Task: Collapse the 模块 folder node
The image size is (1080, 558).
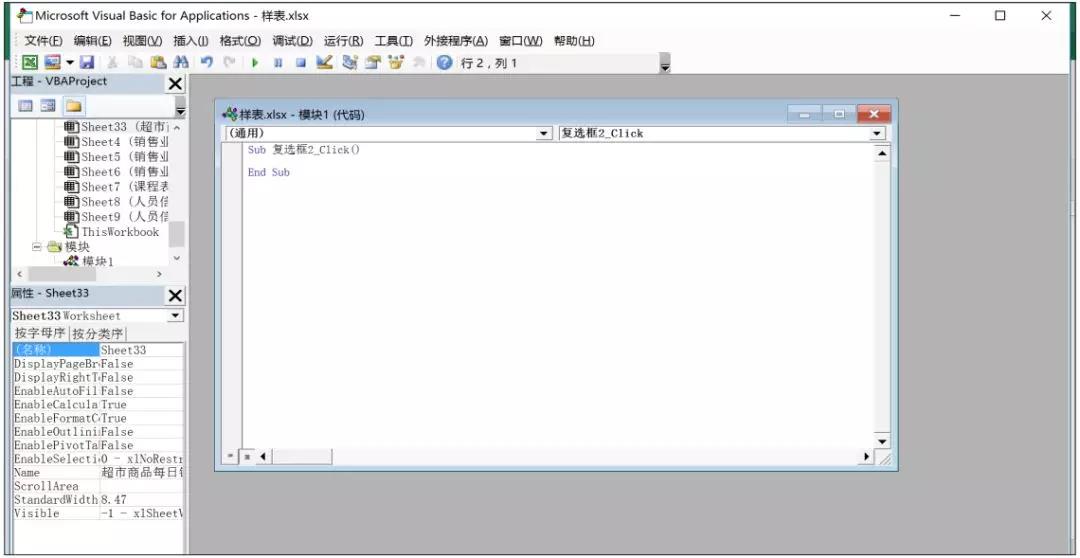Action: pyautogui.click(x=37, y=247)
